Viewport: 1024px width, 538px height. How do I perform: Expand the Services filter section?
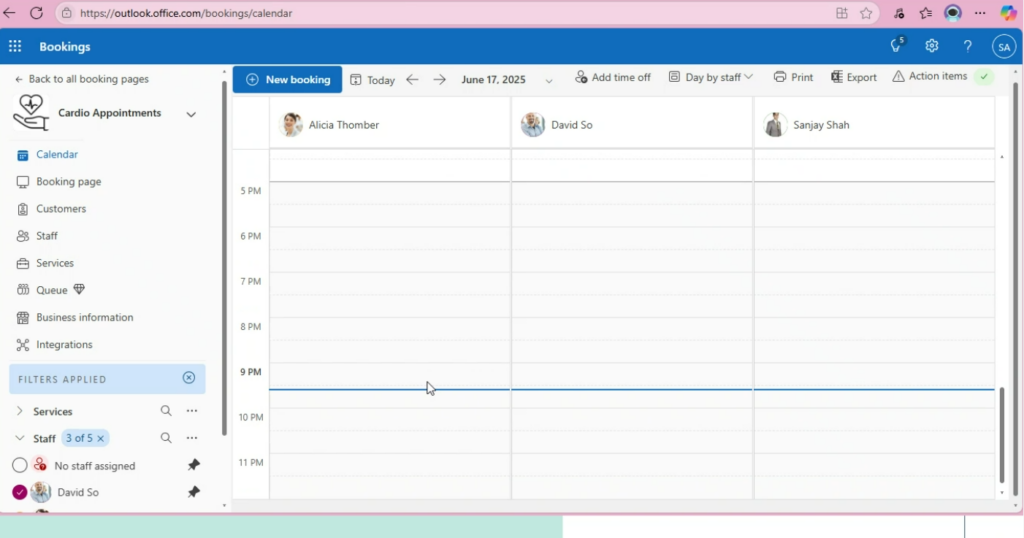click(x=20, y=411)
